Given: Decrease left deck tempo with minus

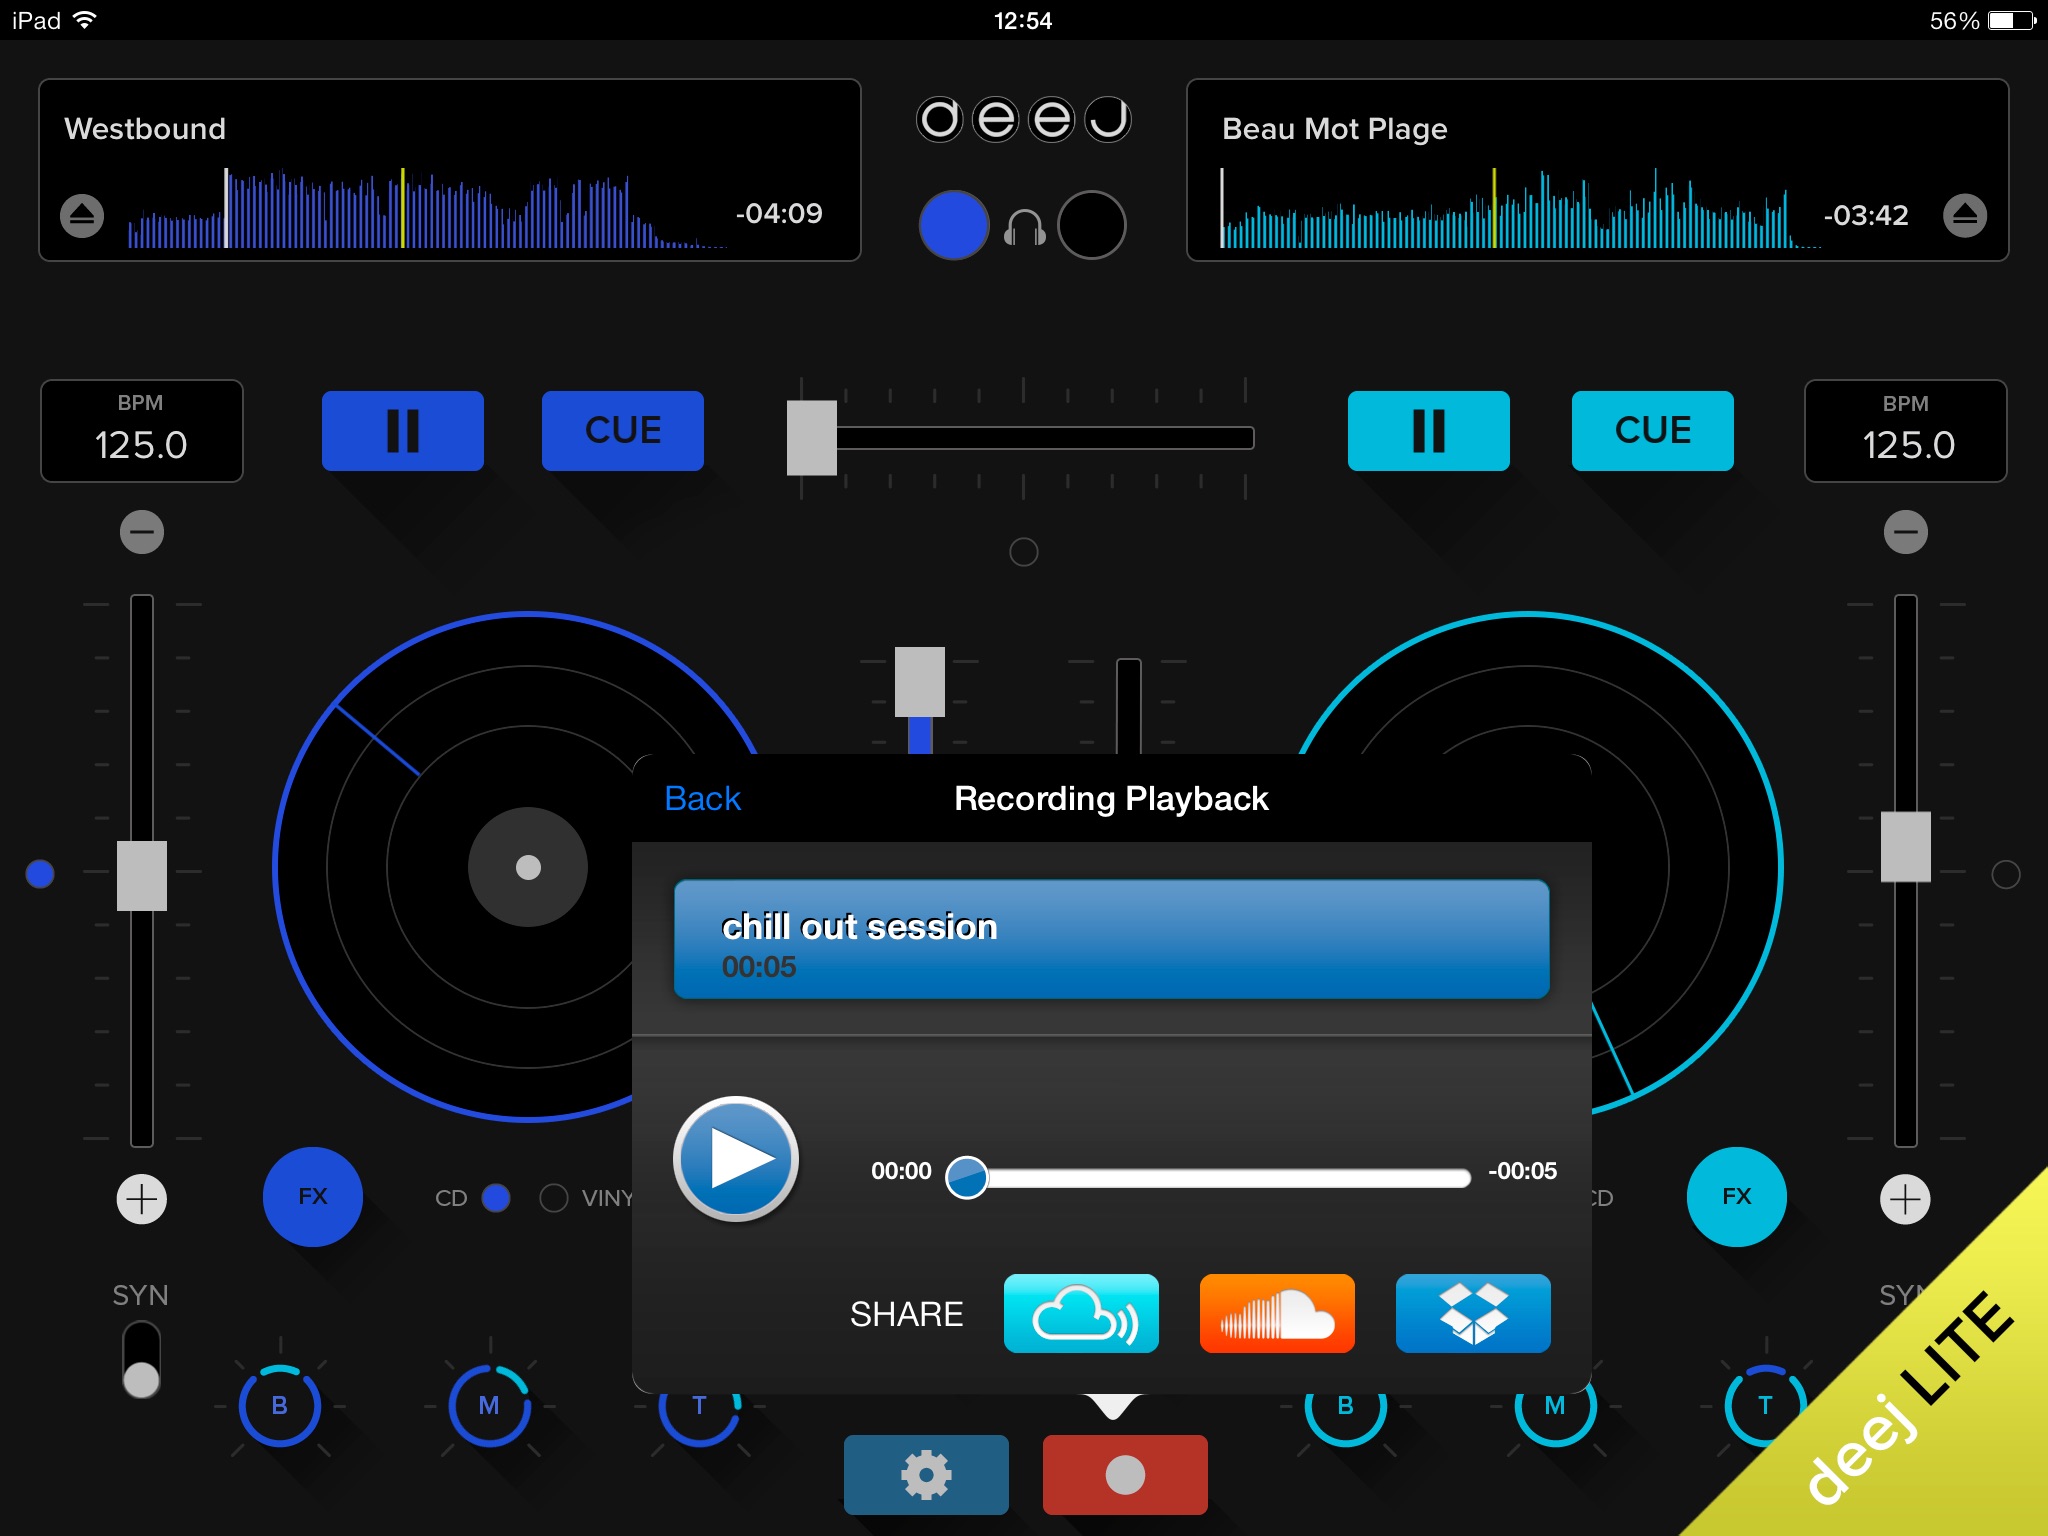Looking at the screenshot, I should click(x=142, y=532).
